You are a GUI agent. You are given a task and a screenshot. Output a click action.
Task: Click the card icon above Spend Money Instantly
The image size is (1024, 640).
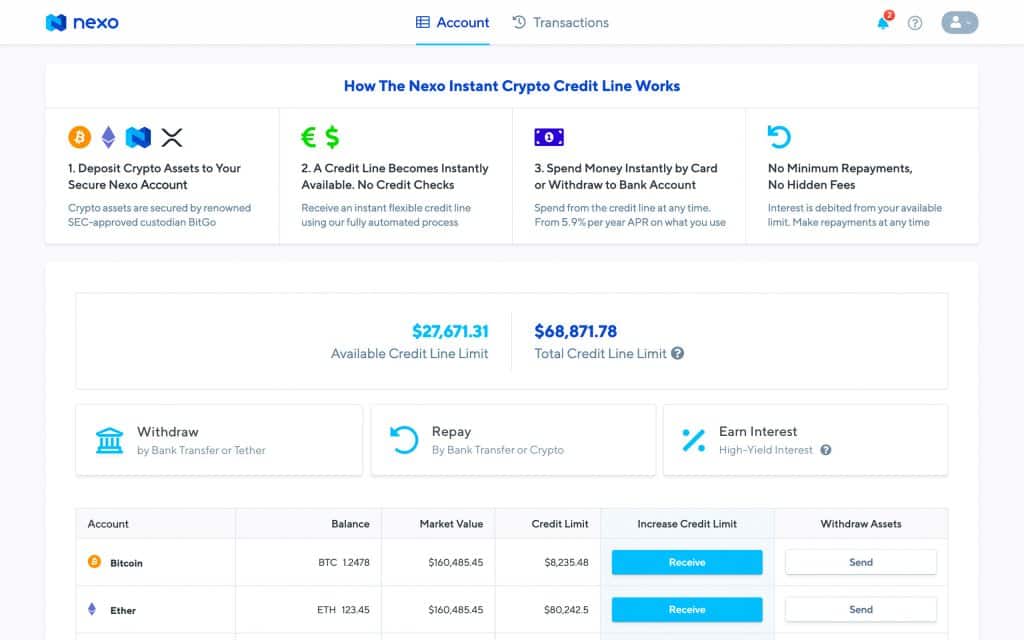pos(548,136)
